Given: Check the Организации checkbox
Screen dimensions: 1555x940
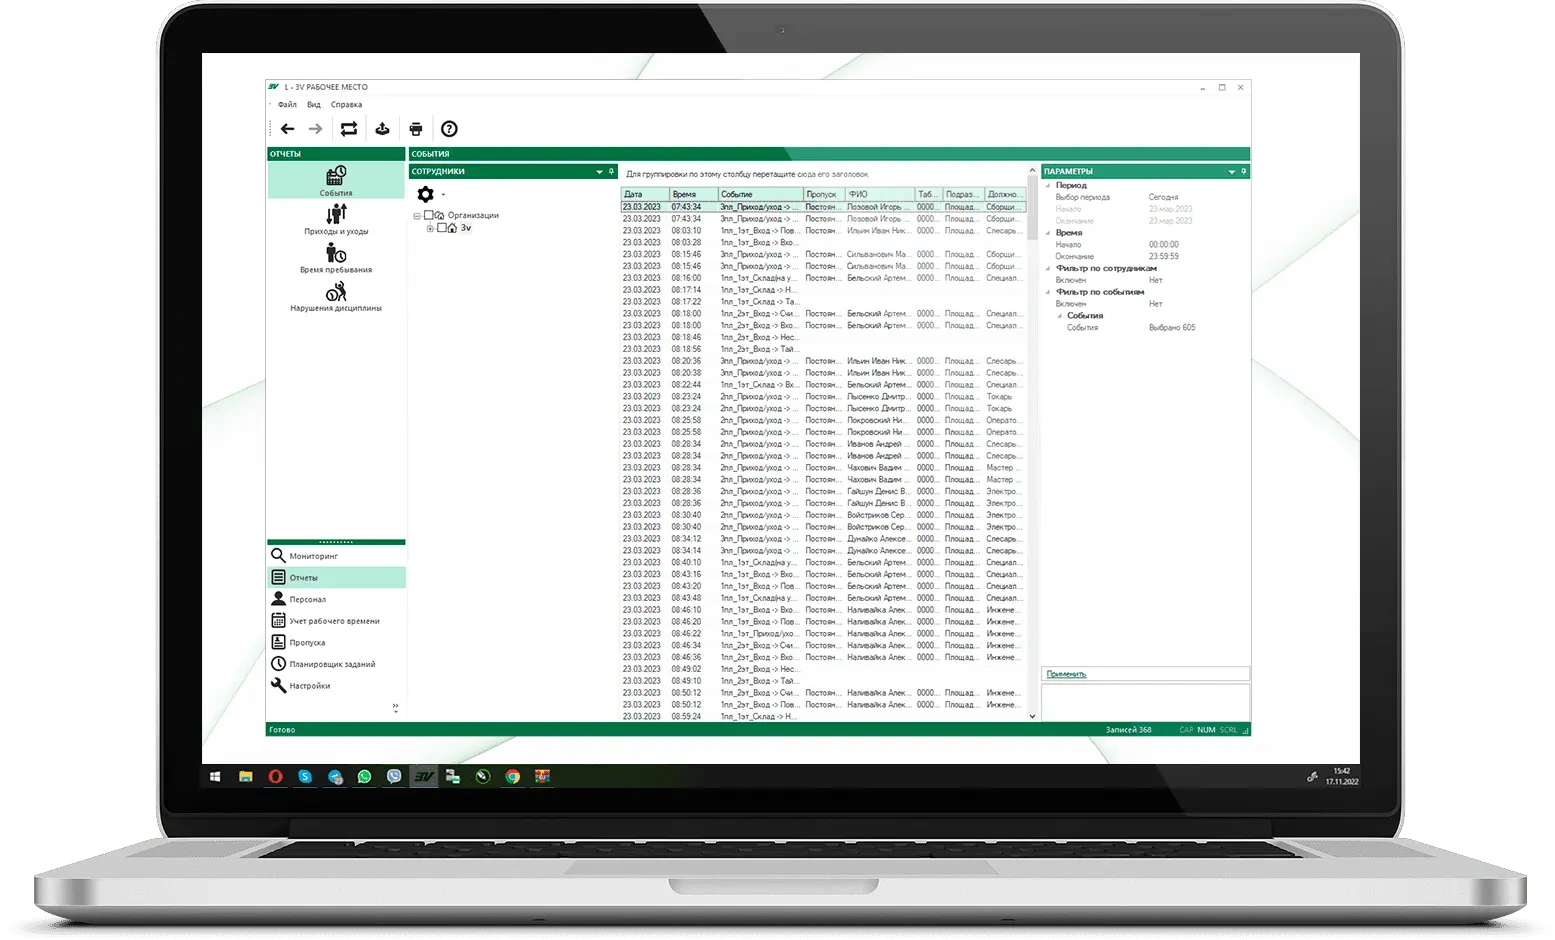Looking at the screenshot, I should pos(429,215).
